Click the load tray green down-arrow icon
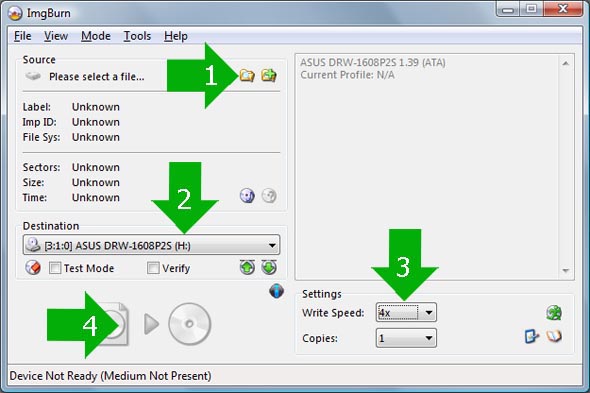The image size is (590, 393). (269, 267)
